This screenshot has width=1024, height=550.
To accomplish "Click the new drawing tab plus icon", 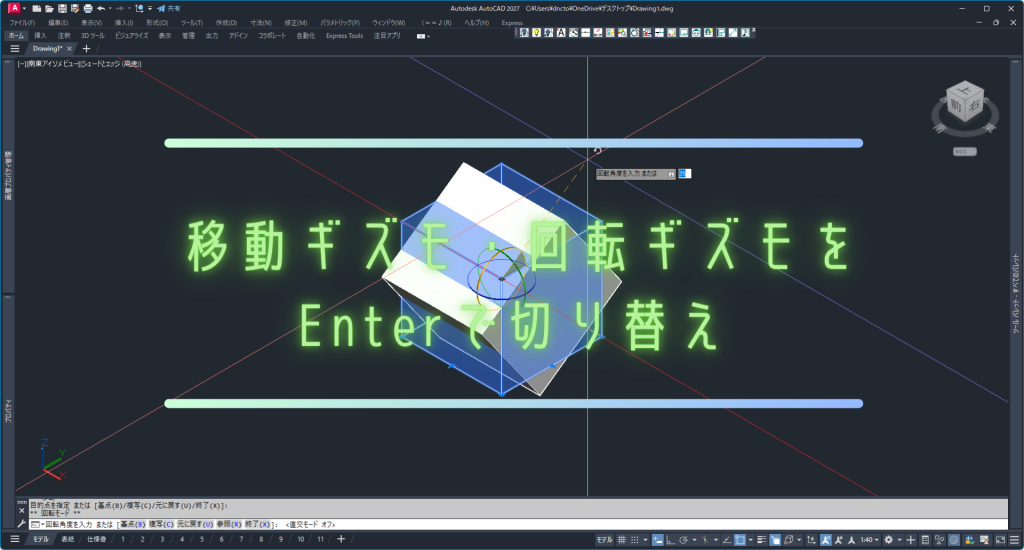I will (86, 48).
